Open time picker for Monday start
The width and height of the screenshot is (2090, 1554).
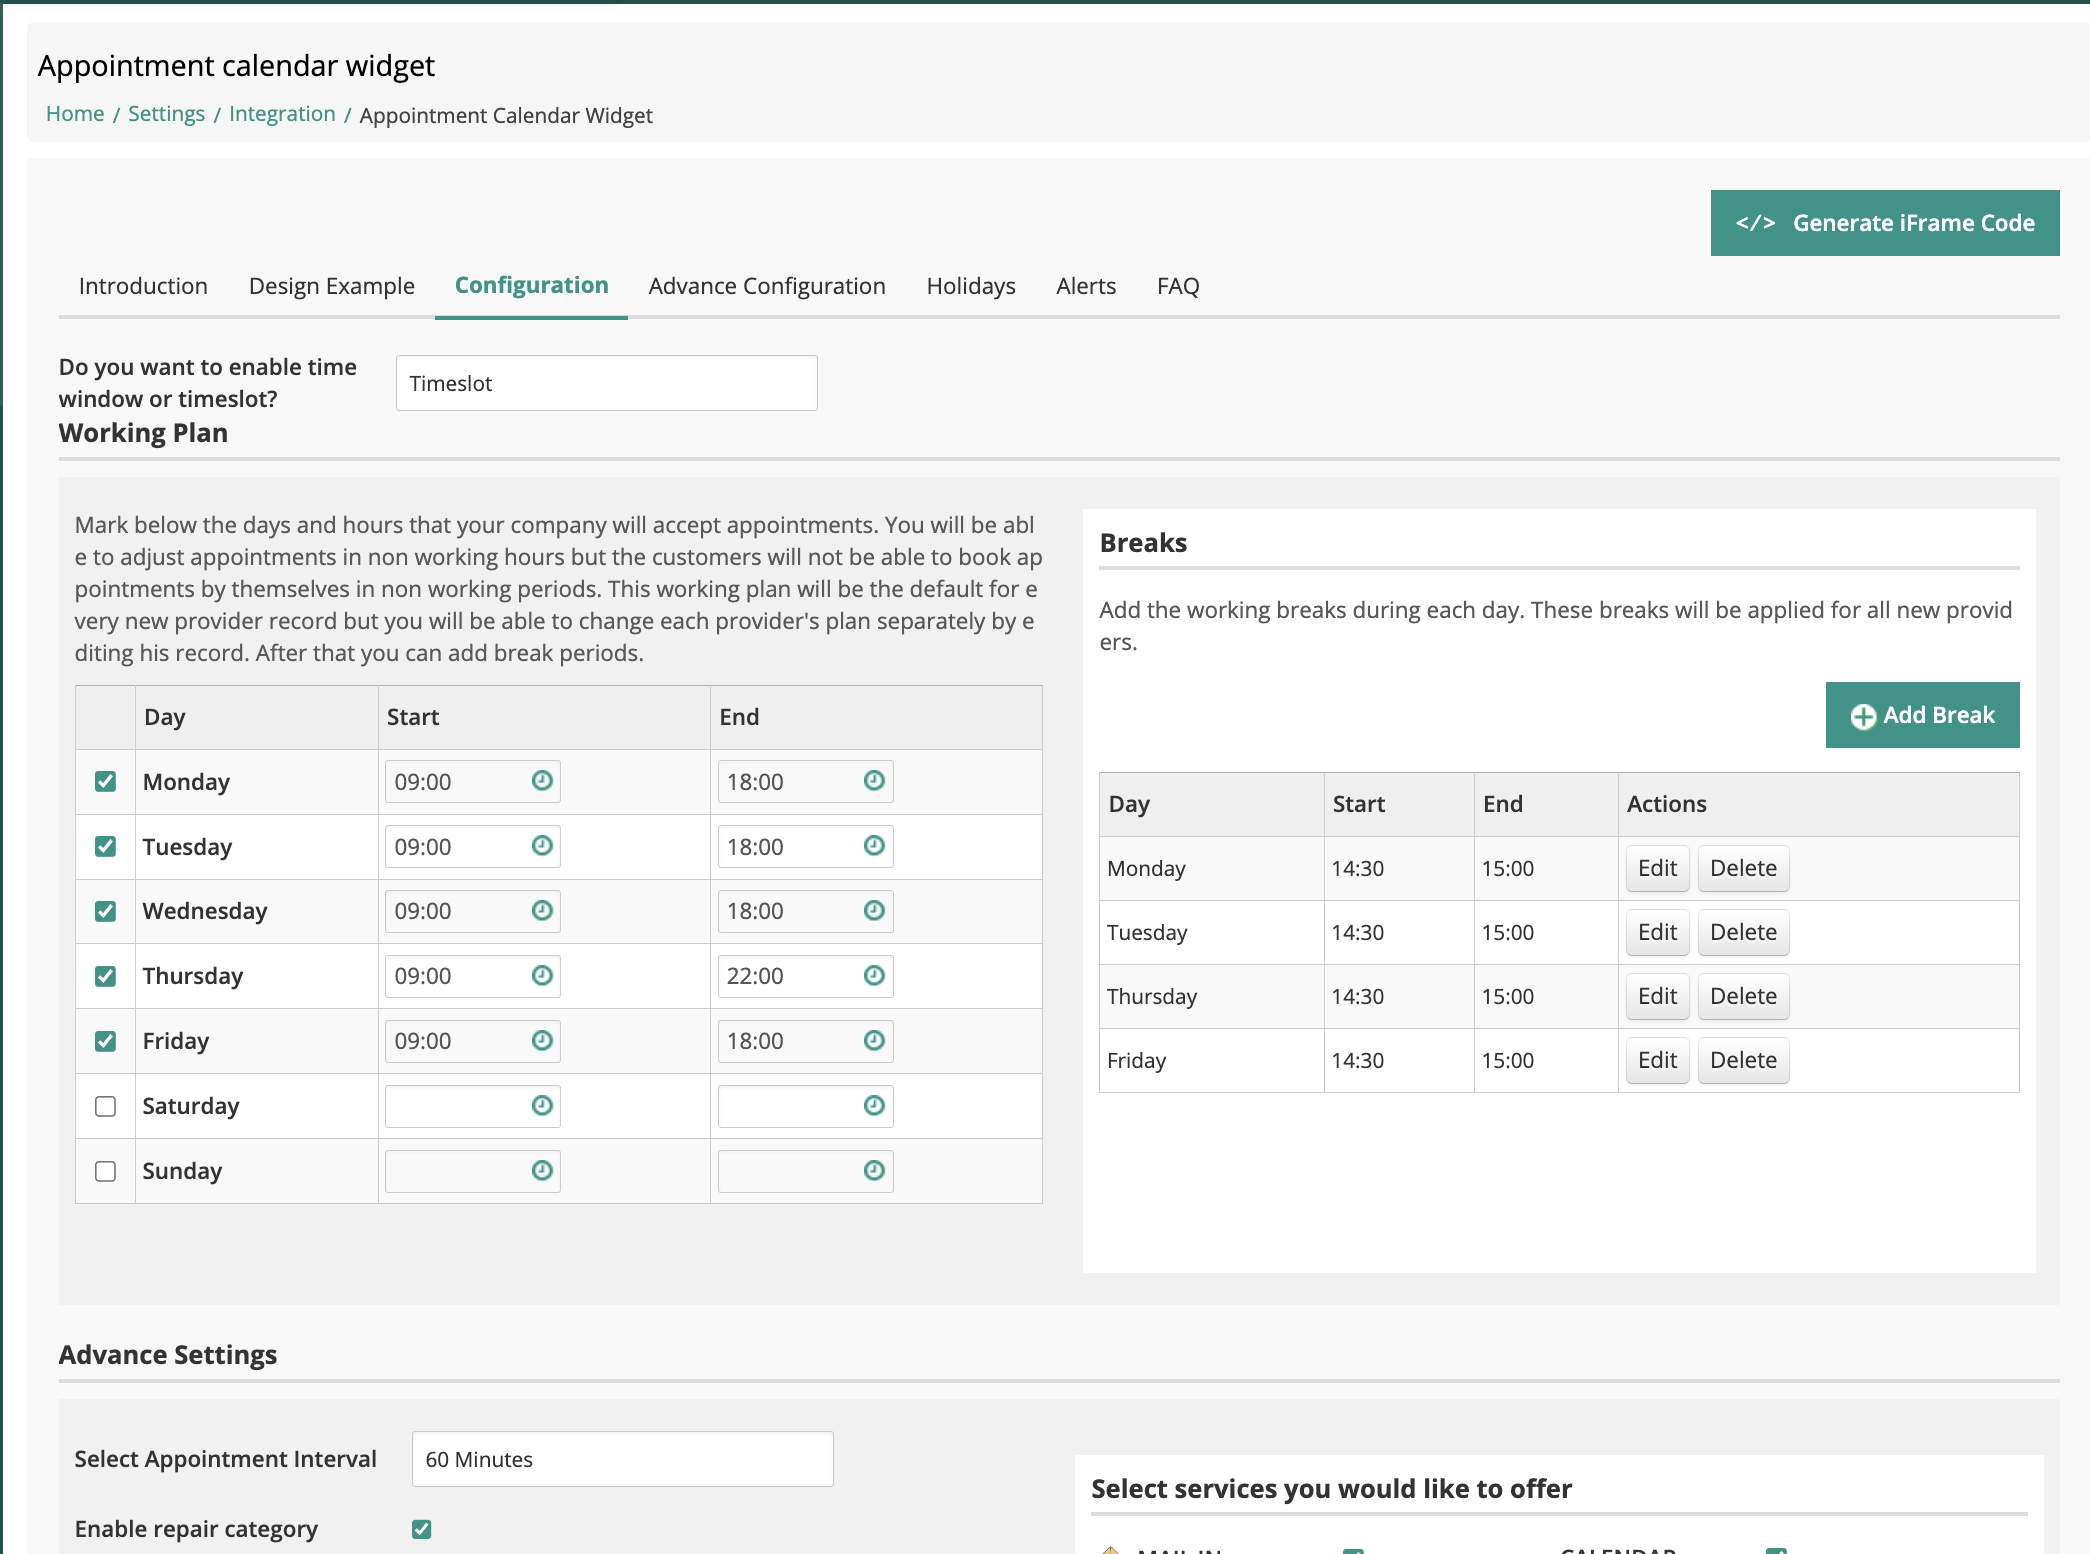tap(542, 781)
